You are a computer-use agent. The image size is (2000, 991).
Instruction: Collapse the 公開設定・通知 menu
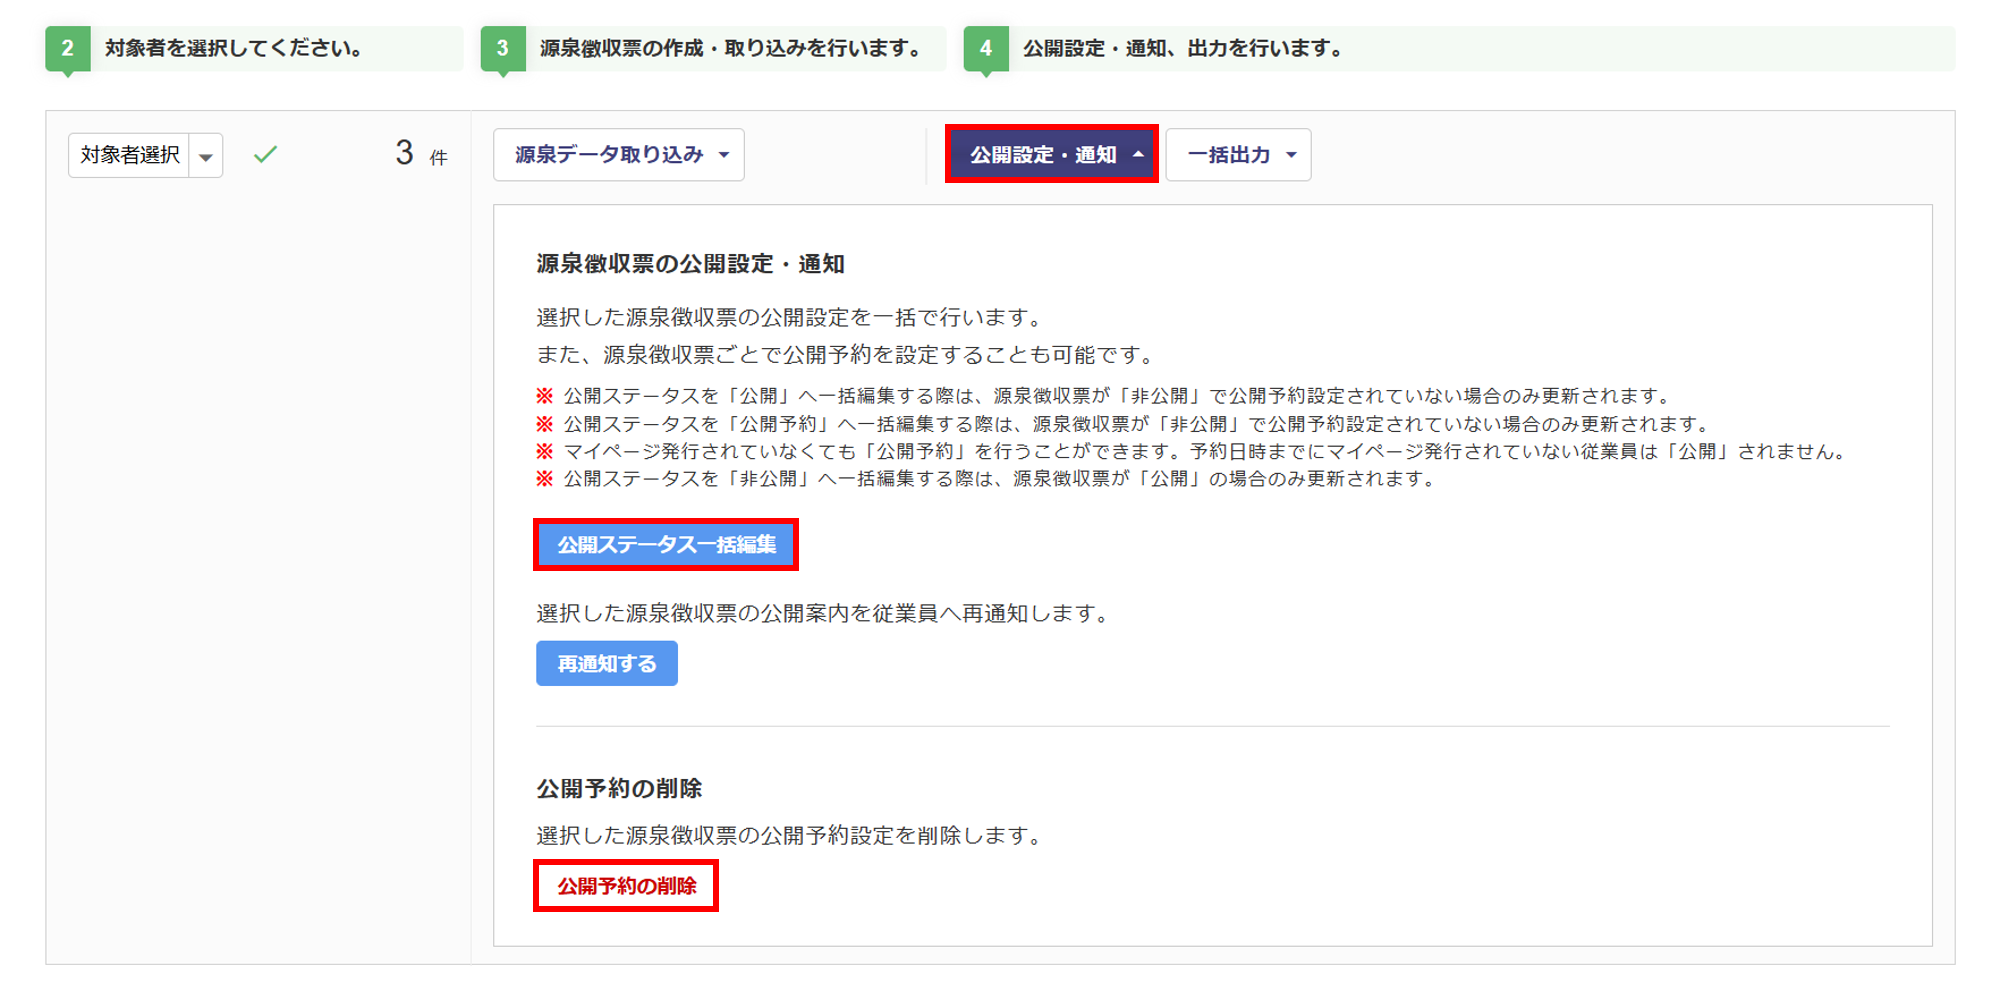click(1052, 154)
